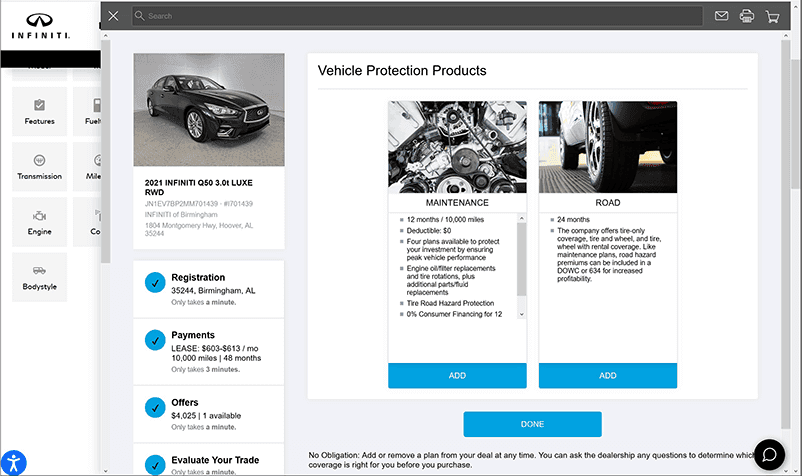
Task: Click the Evaluate Your Trade checkmark
Action: click(155, 464)
